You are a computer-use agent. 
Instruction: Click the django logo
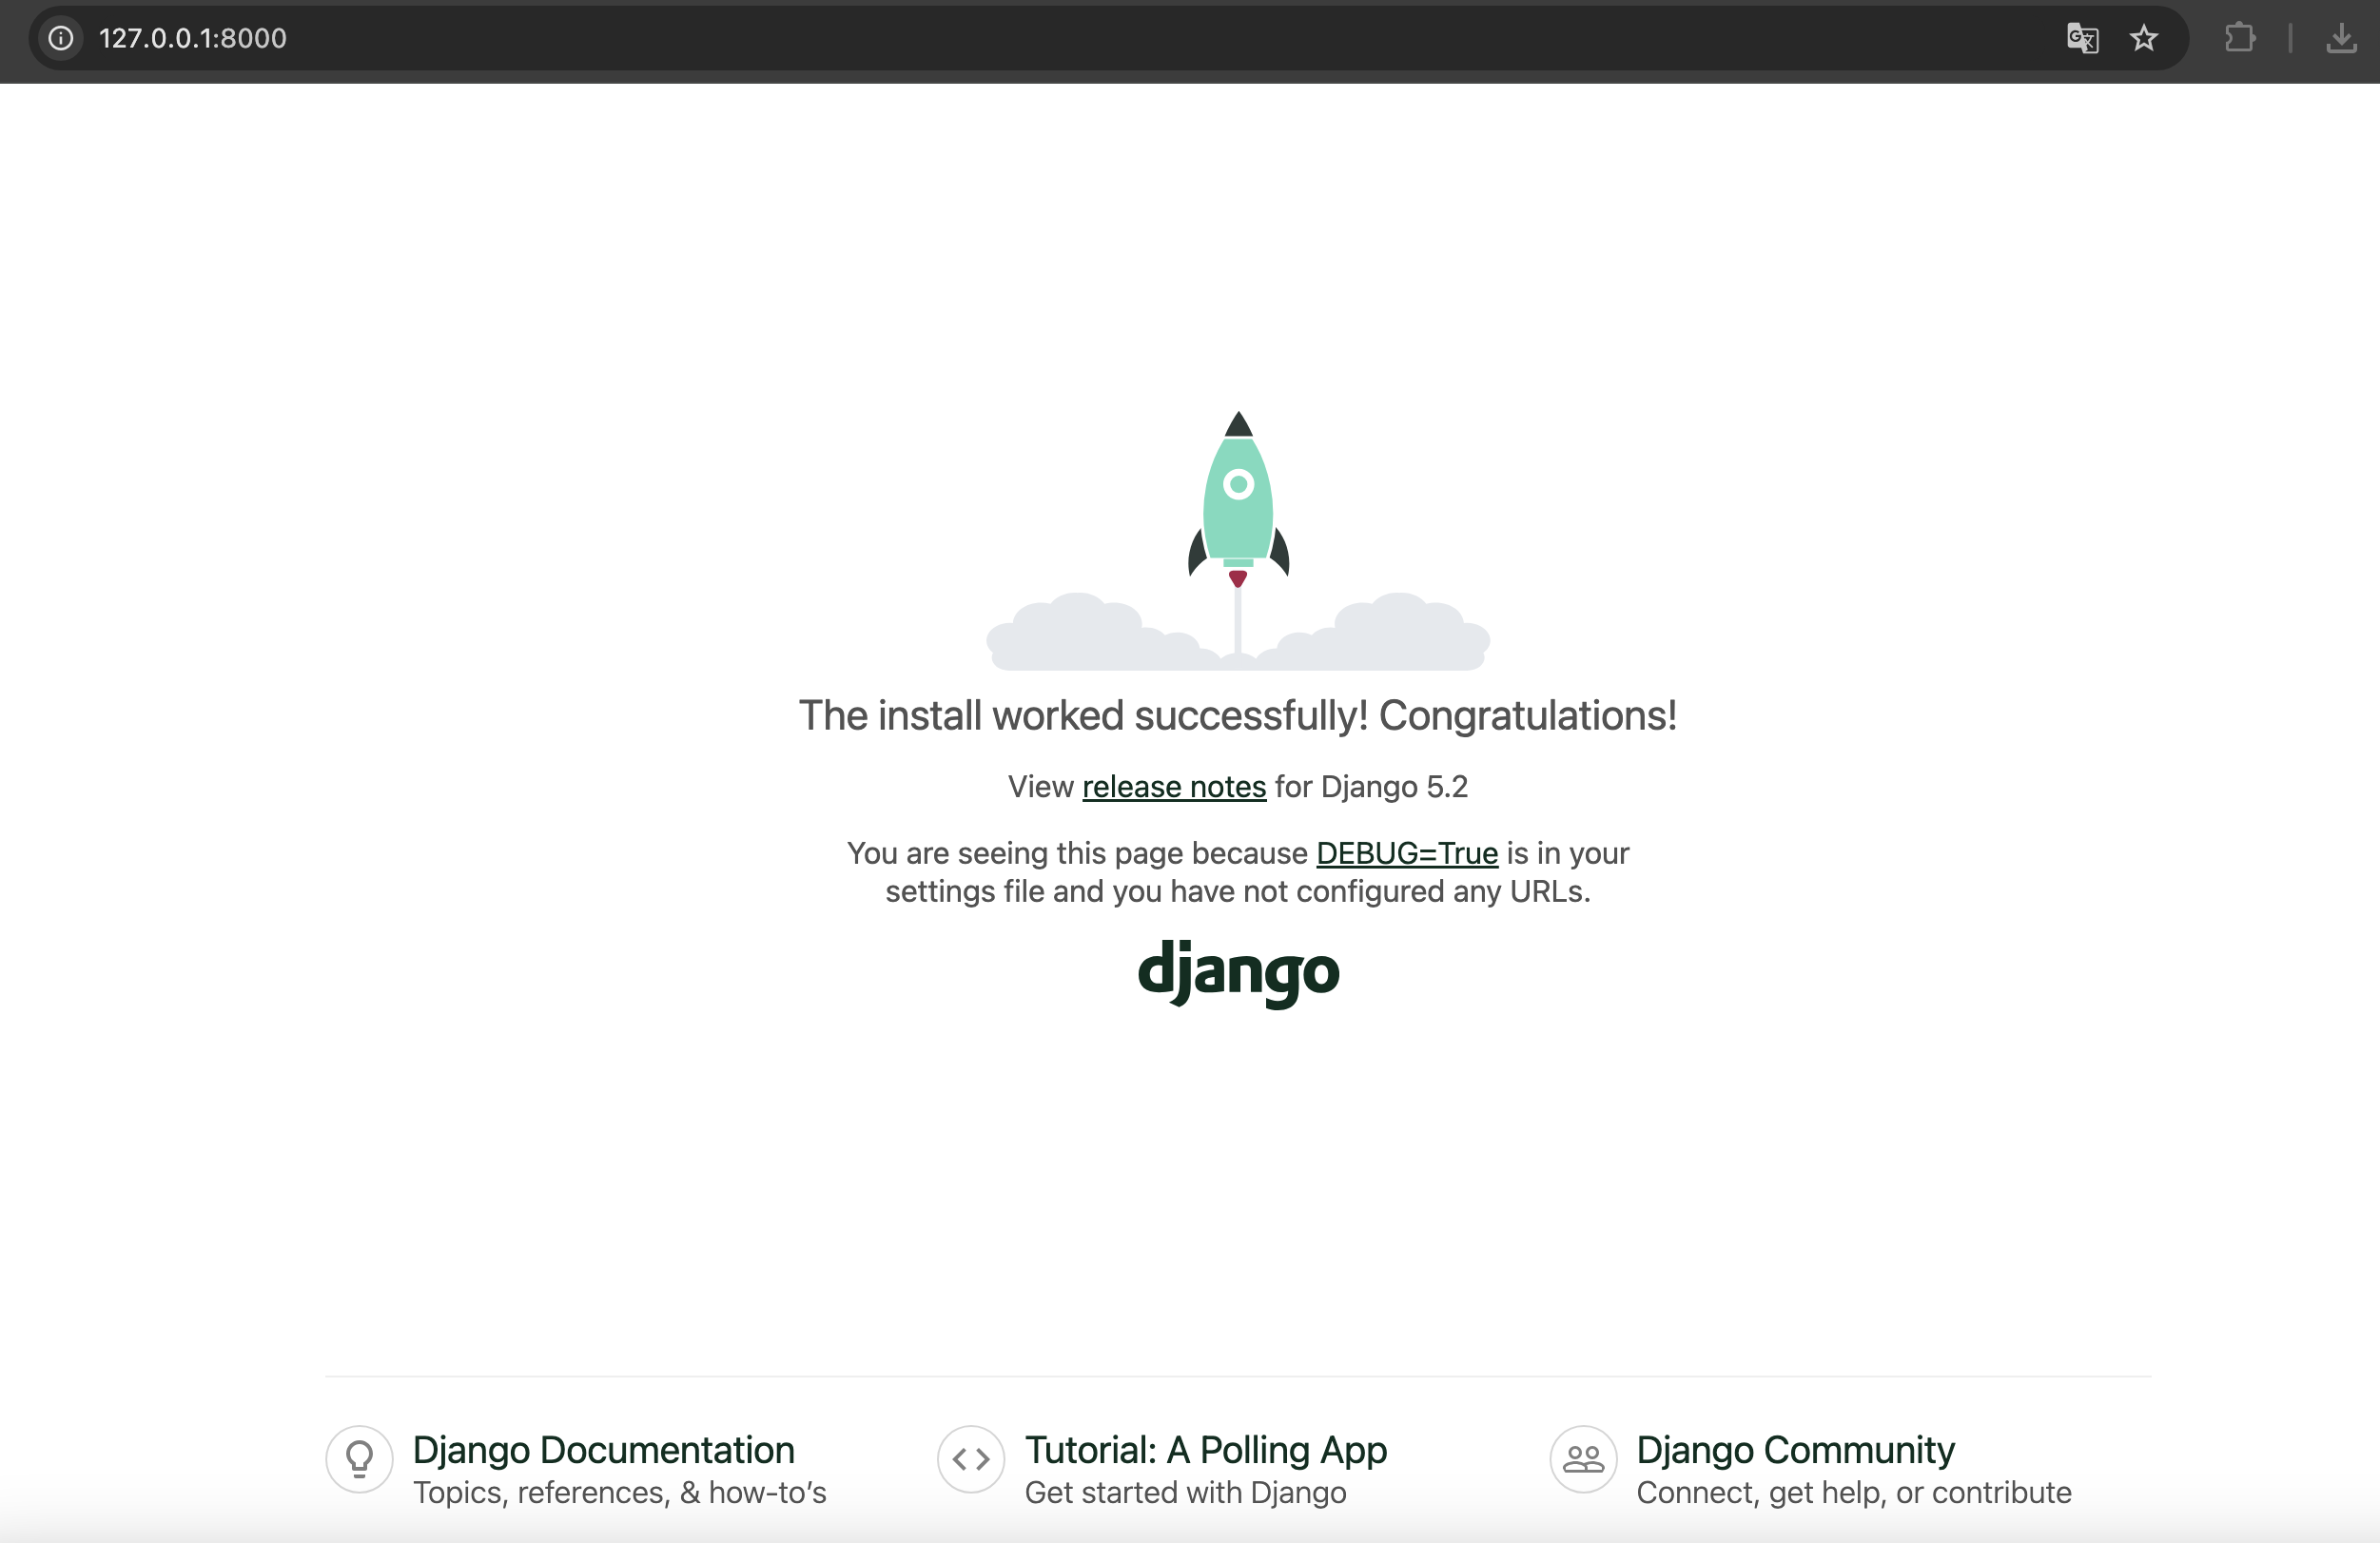point(1238,972)
